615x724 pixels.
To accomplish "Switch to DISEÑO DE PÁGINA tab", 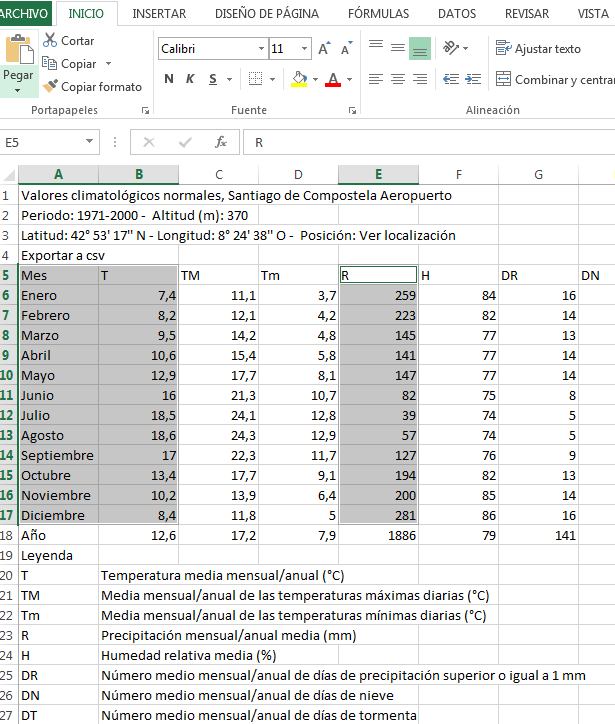I will pos(267,14).
